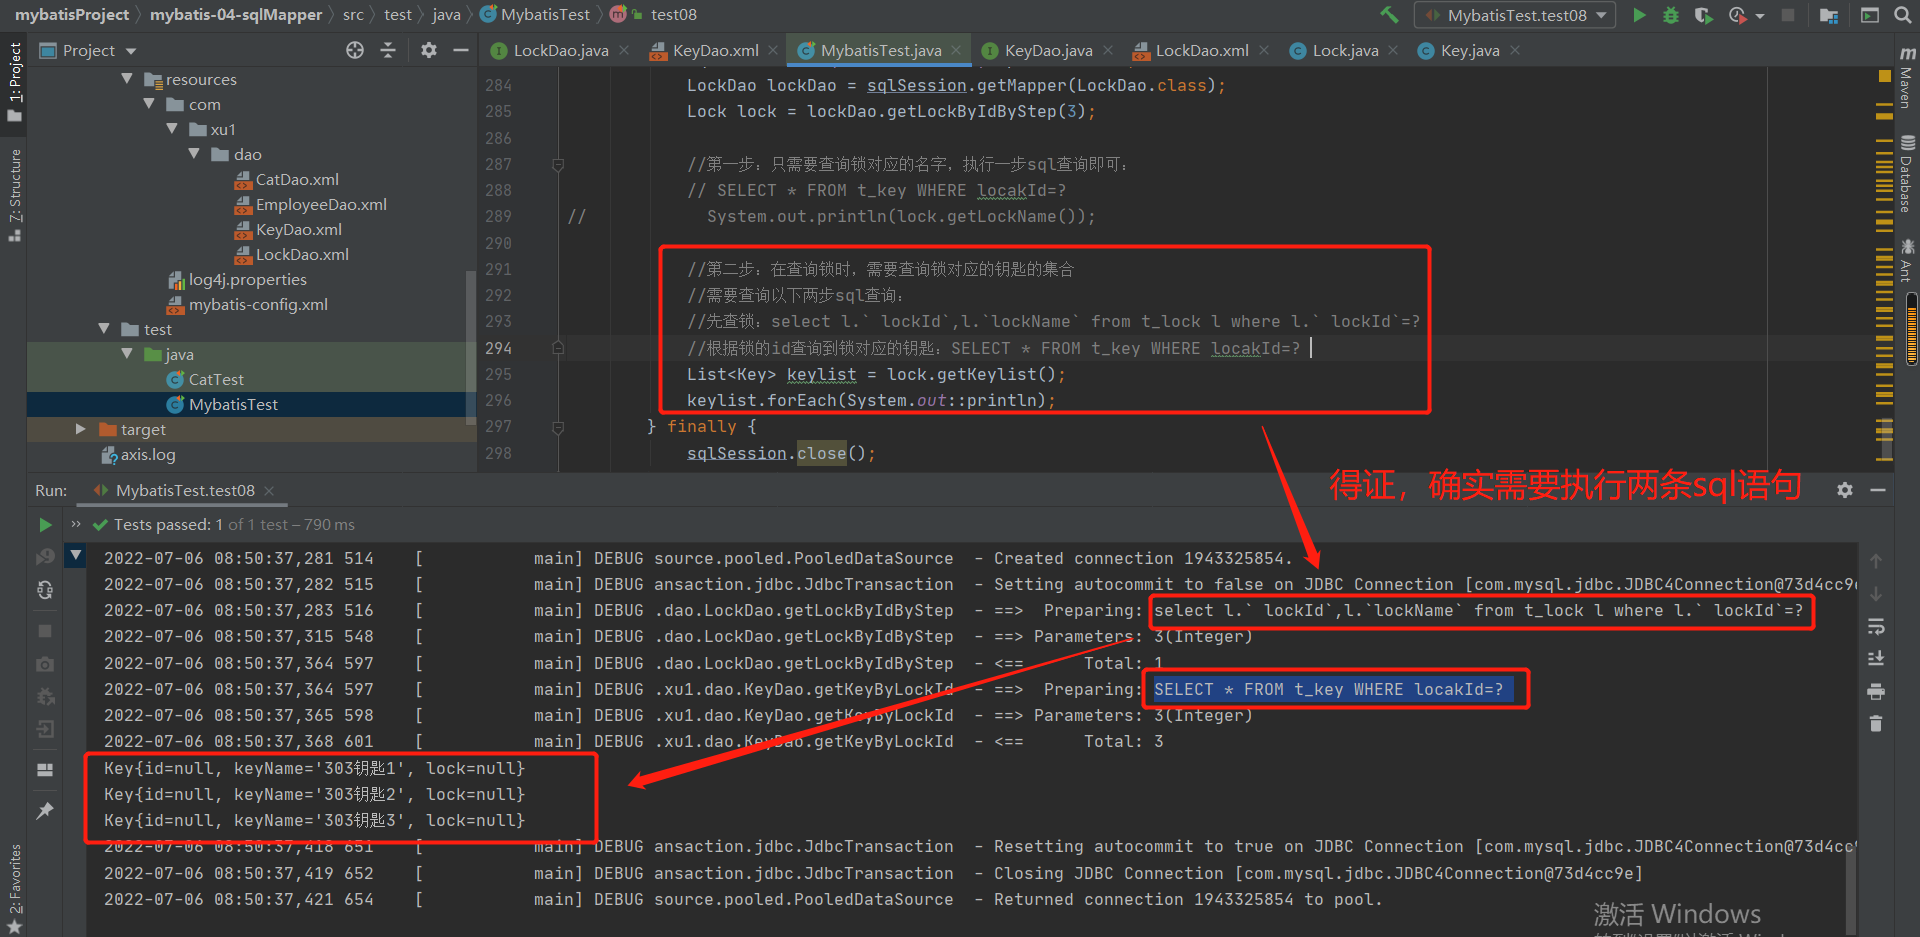Open the Ant tool window
The image size is (1920, 937).
pos(1907,259)
